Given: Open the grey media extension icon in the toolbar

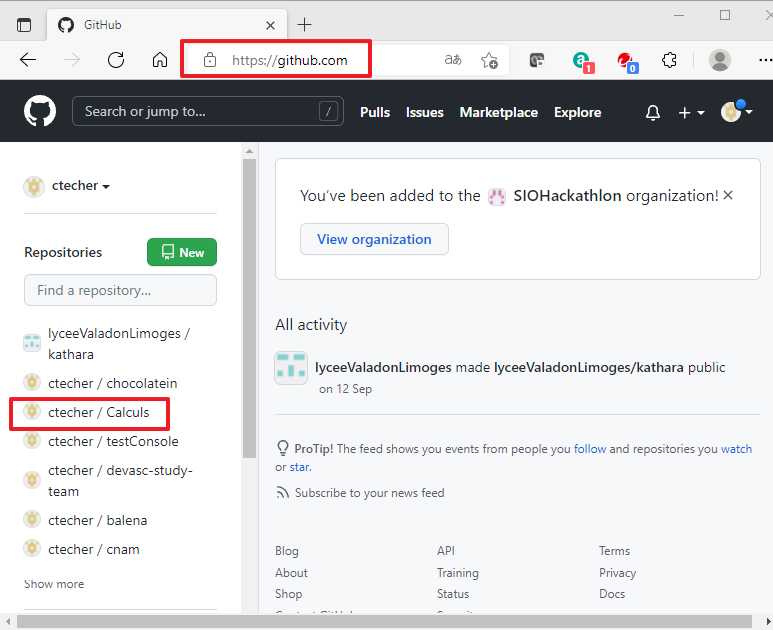Looking at the screenshot, I should [537, 60].
